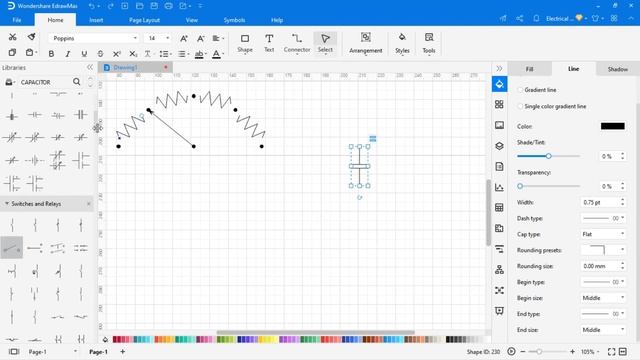
Task: Select Single color gradient line option
Action: click(520, 106)
